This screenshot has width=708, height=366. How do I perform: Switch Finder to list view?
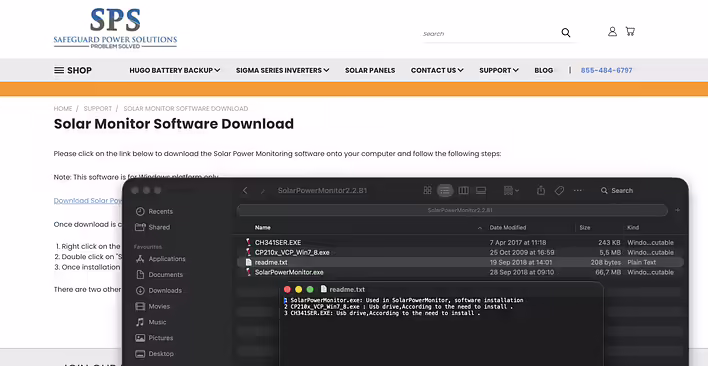[x=445, y=190]
